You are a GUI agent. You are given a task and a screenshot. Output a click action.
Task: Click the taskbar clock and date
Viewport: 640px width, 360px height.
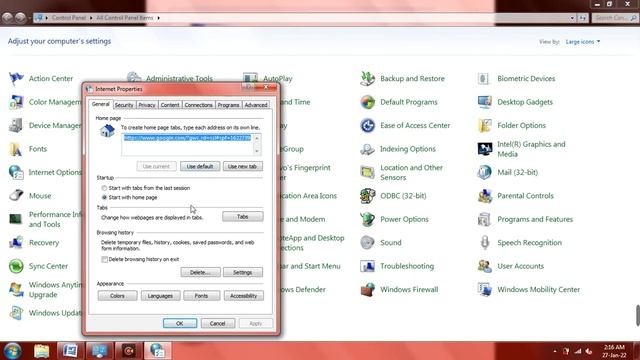614,351
